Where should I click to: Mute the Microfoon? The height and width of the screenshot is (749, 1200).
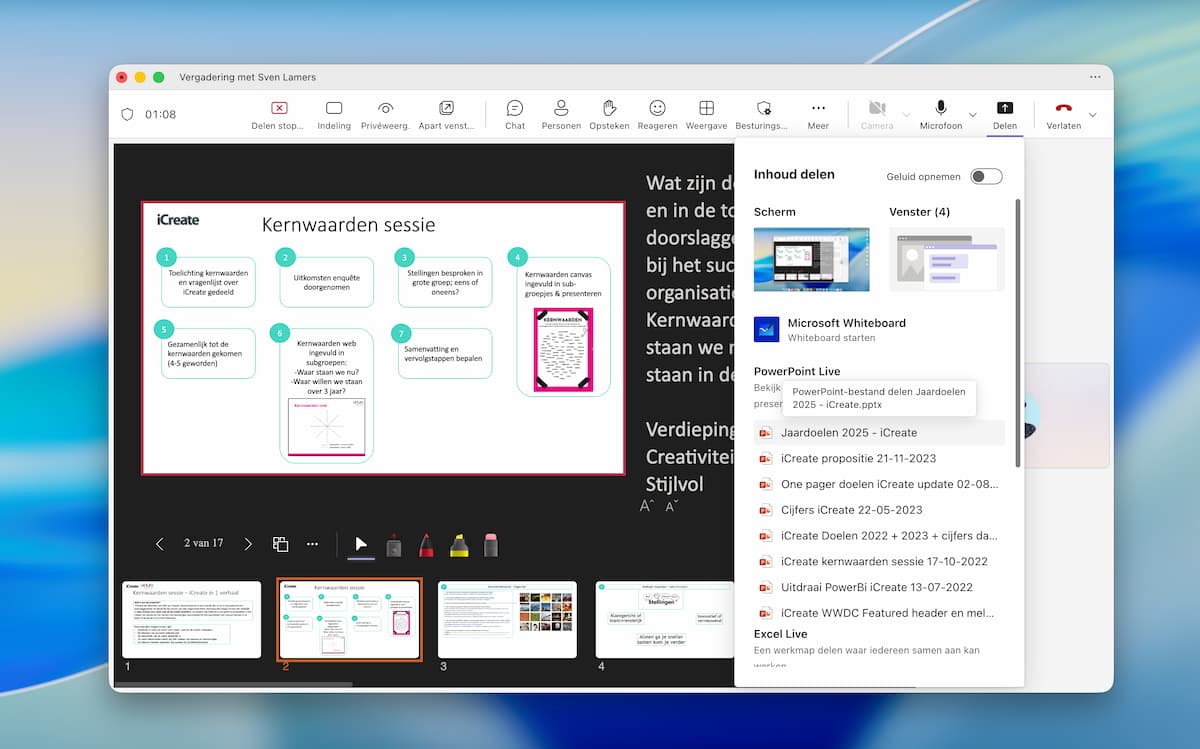coord(939,113)
